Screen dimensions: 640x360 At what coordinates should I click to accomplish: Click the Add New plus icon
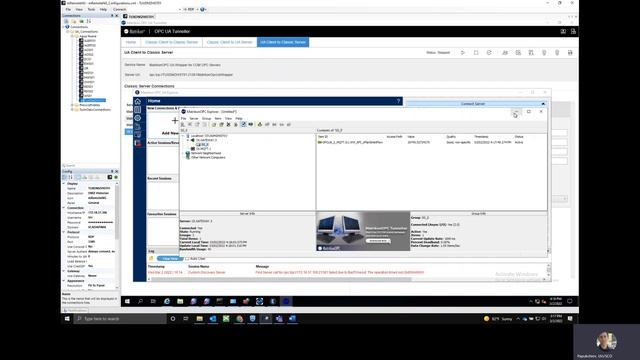[x=175, y=120]
